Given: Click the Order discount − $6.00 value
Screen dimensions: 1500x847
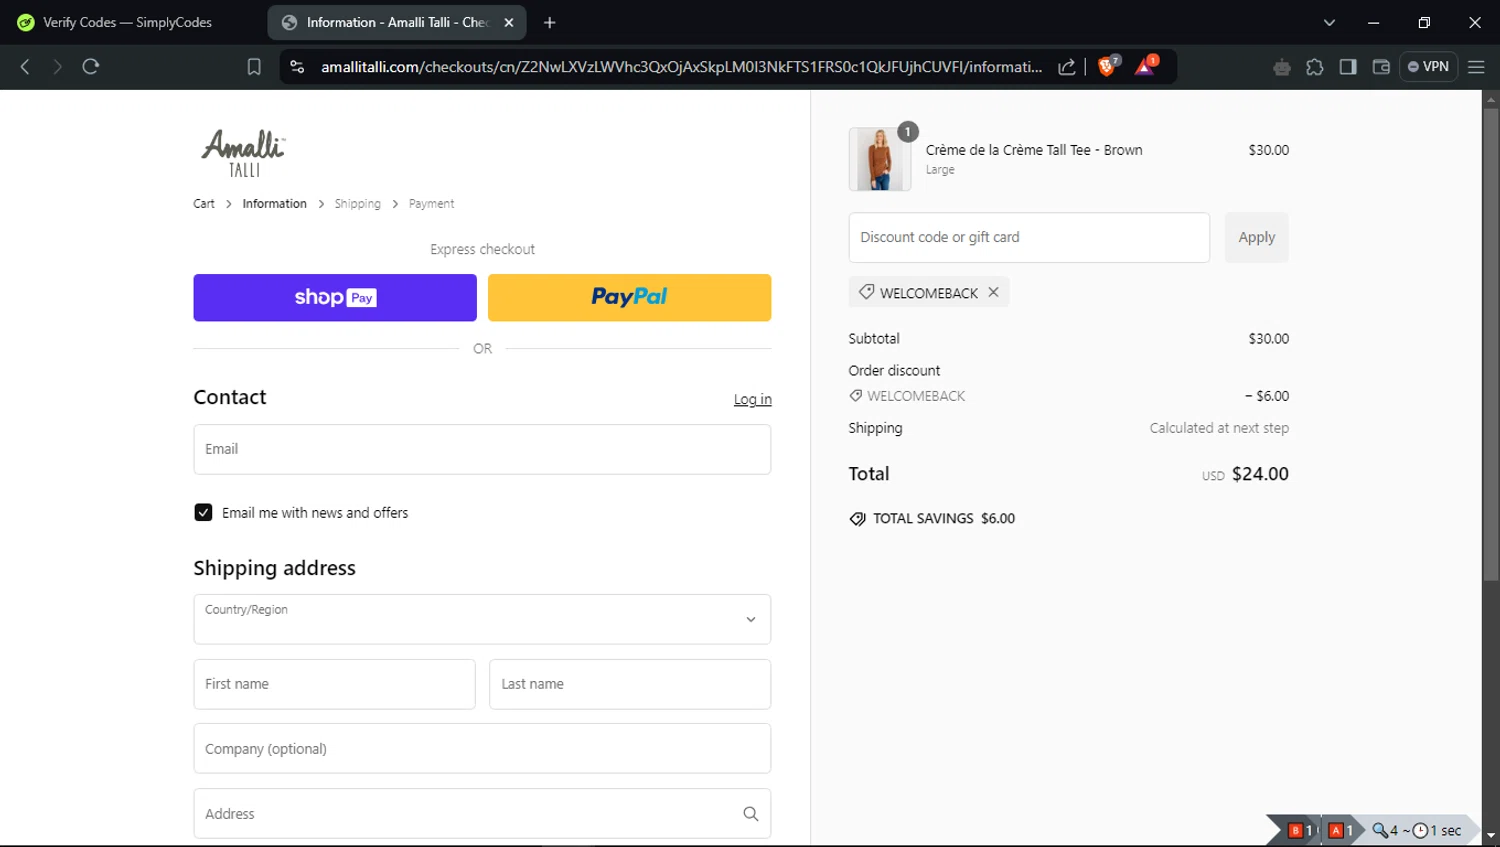Looking at the screenshot, I should (1267, 396).
